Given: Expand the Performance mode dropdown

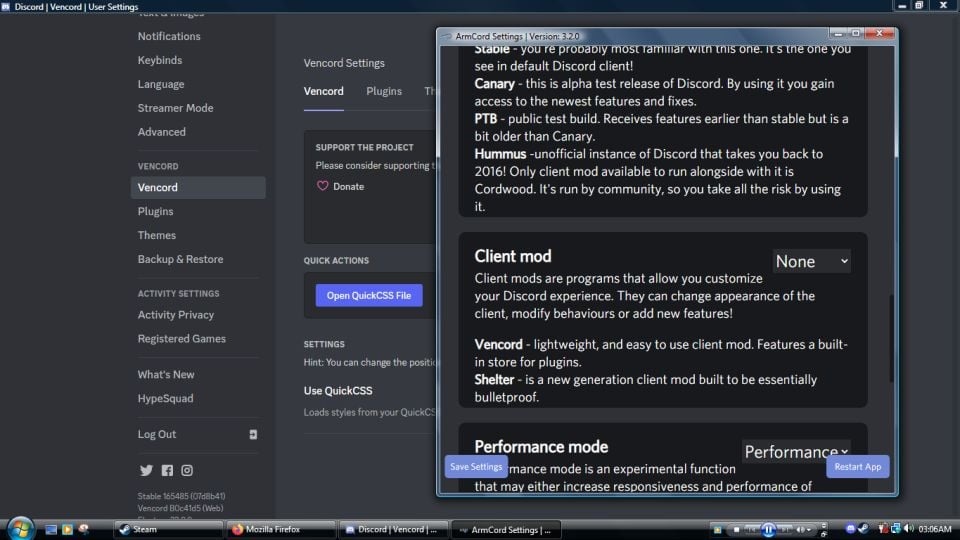Looking at the screenshot, I should 796,452.
